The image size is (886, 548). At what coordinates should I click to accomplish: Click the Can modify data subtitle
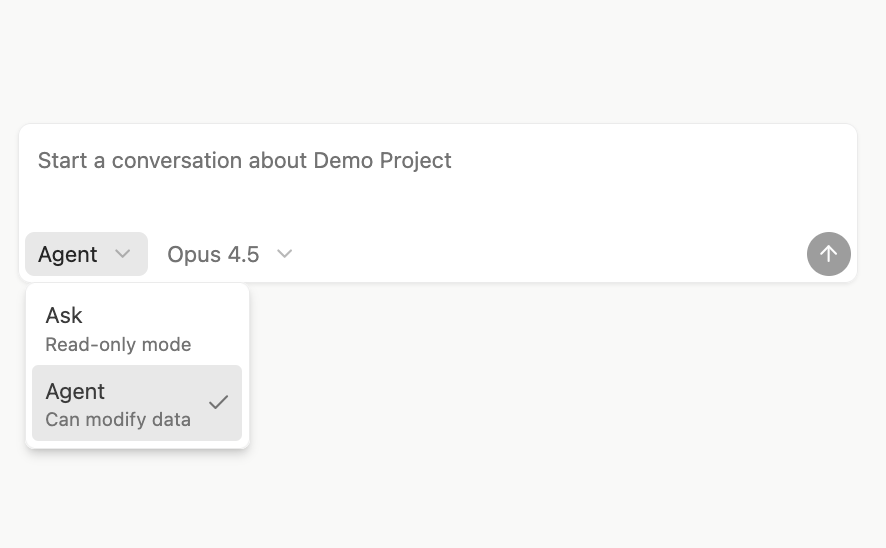pos(118,419)
